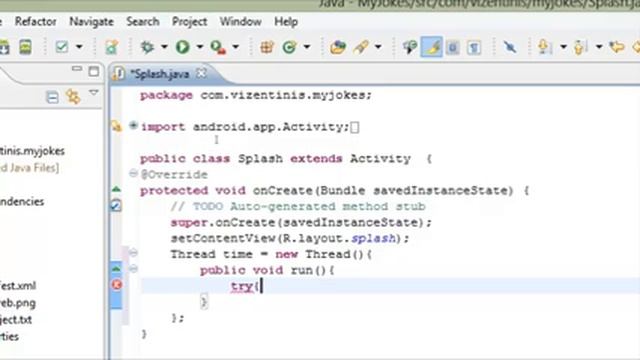The width and height of the screenshot is (640, 360).
Task: Click the Collapse All icon in explorer
Action: pos(52,97)
